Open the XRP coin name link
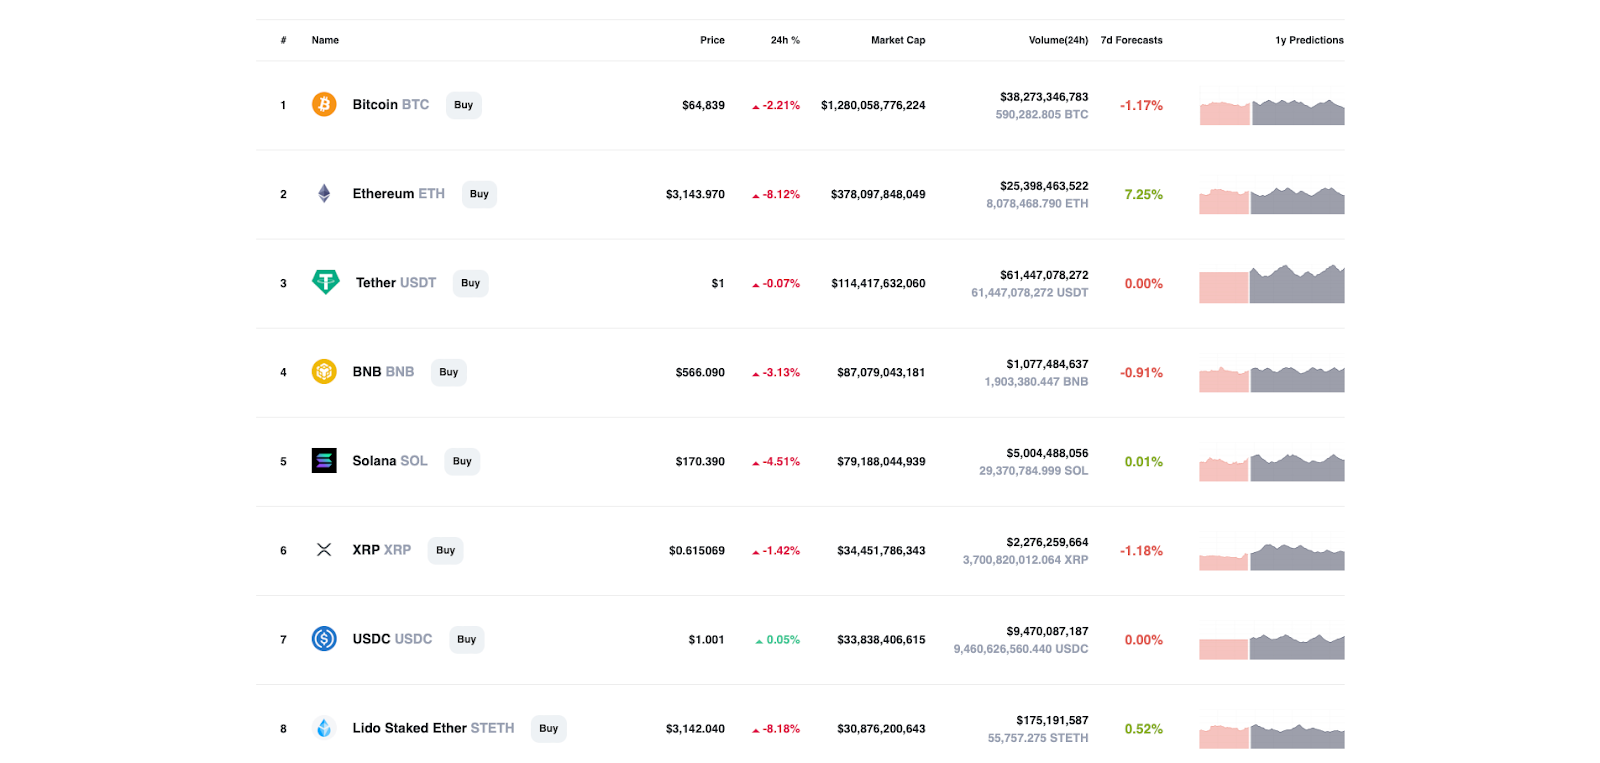 pyautogui.click(x=381, y=549)
